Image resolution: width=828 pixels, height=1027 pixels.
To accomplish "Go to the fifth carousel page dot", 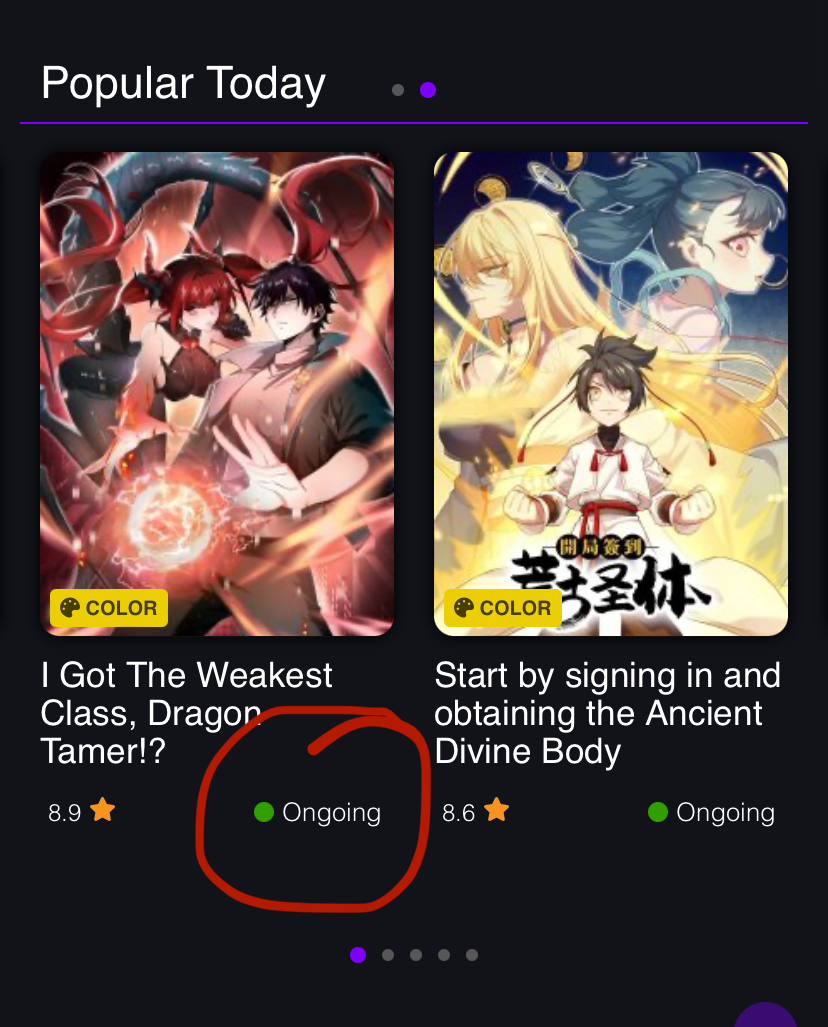I will [472, 955].
